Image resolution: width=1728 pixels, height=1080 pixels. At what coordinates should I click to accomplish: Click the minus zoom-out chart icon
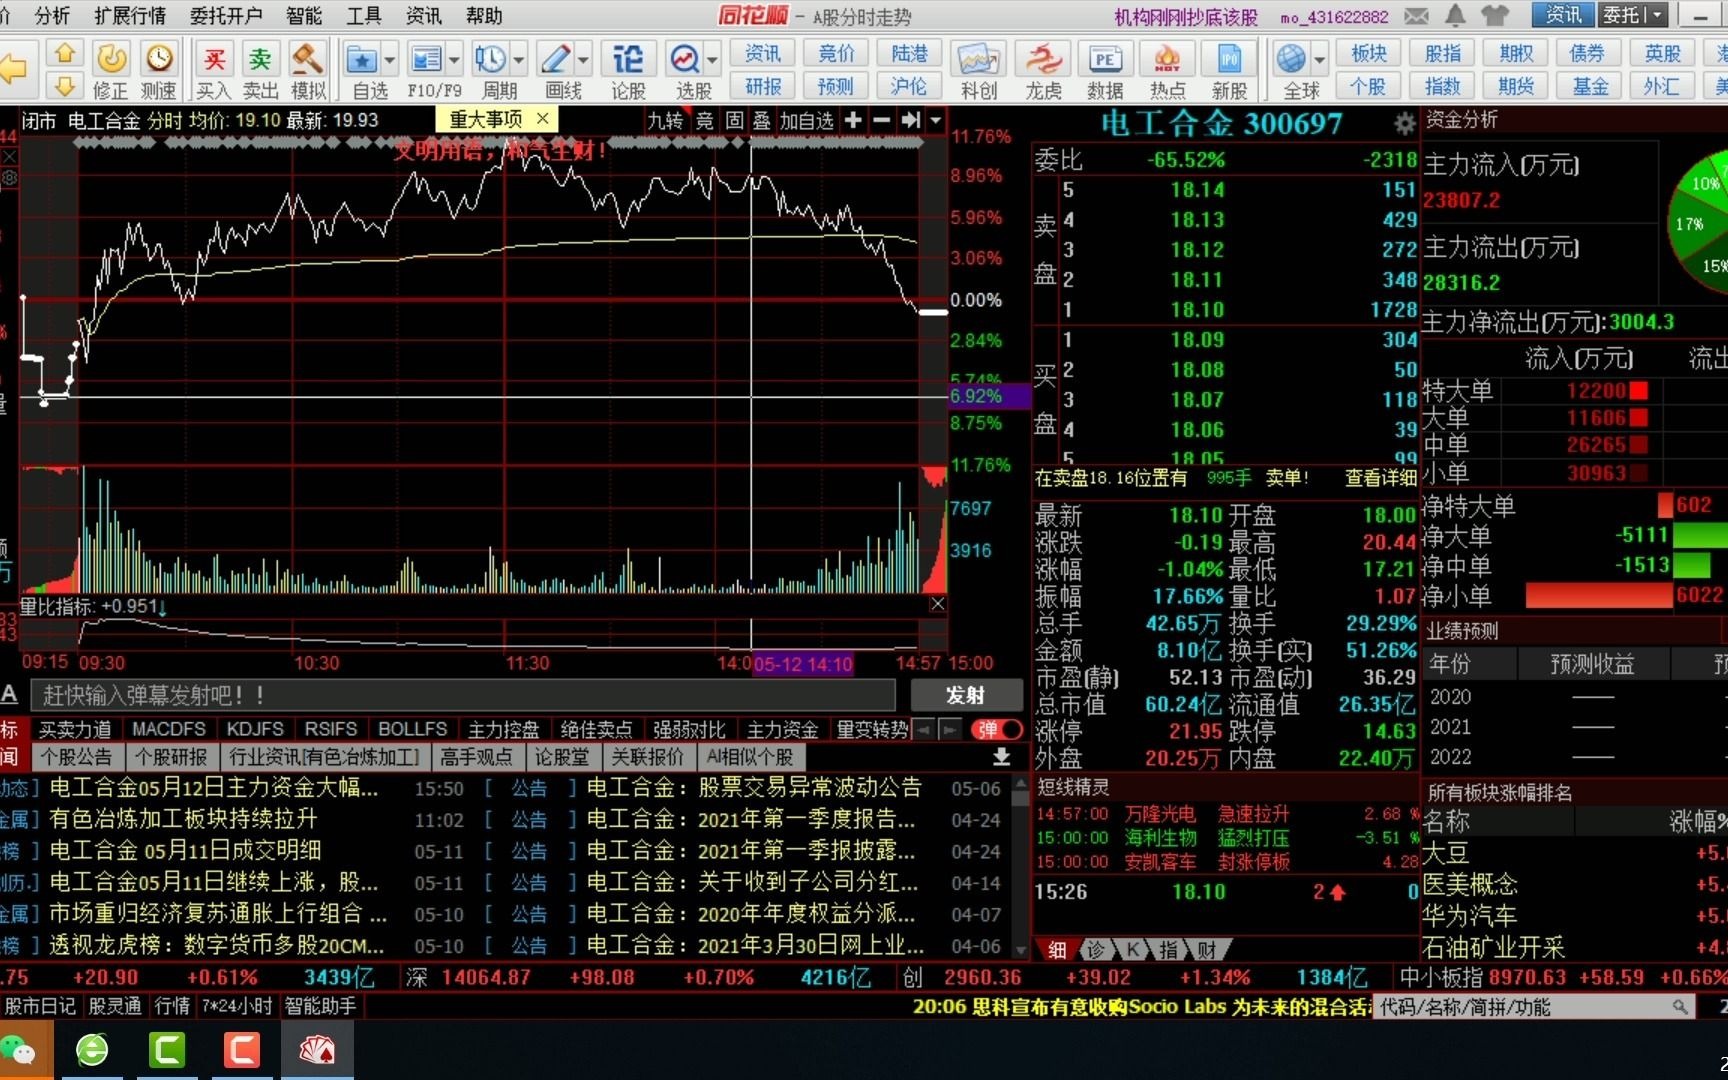(x=881, y=120)
